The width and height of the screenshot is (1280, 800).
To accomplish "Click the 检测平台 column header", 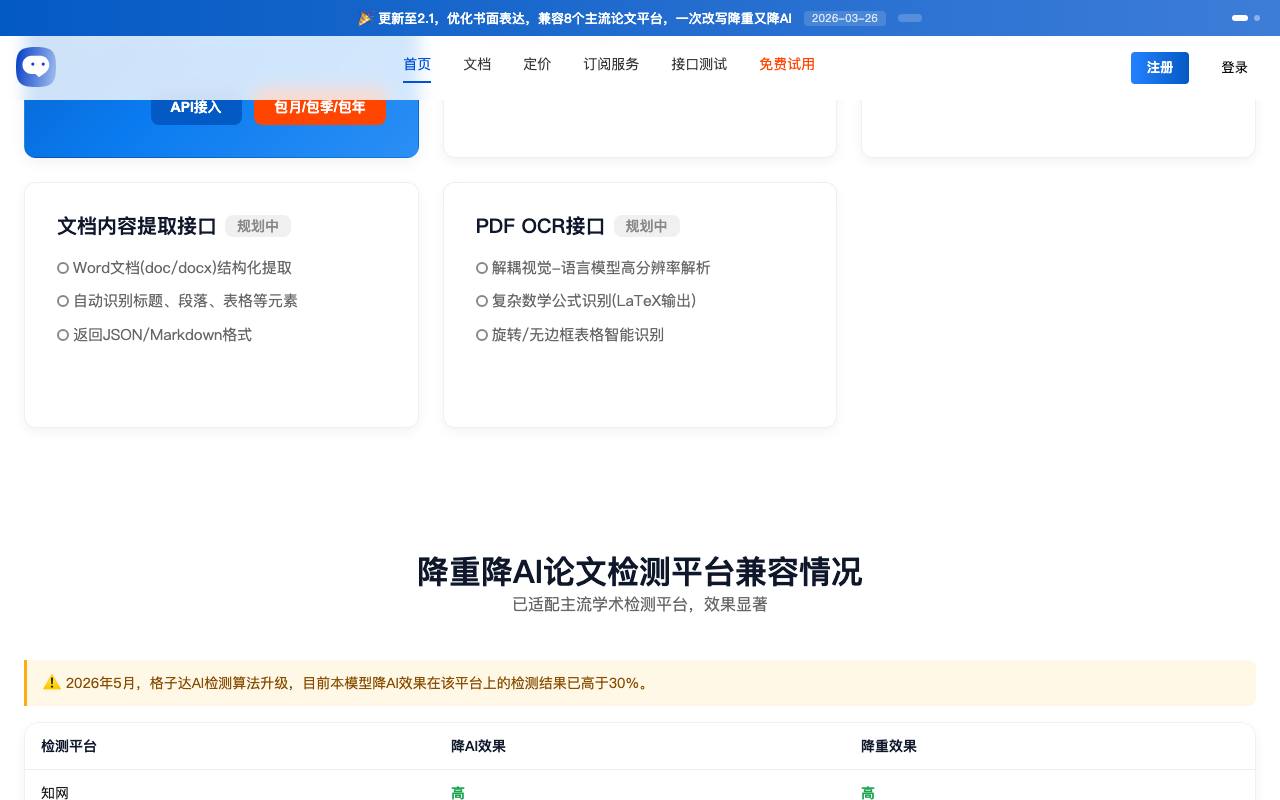I will click(69, 746).
